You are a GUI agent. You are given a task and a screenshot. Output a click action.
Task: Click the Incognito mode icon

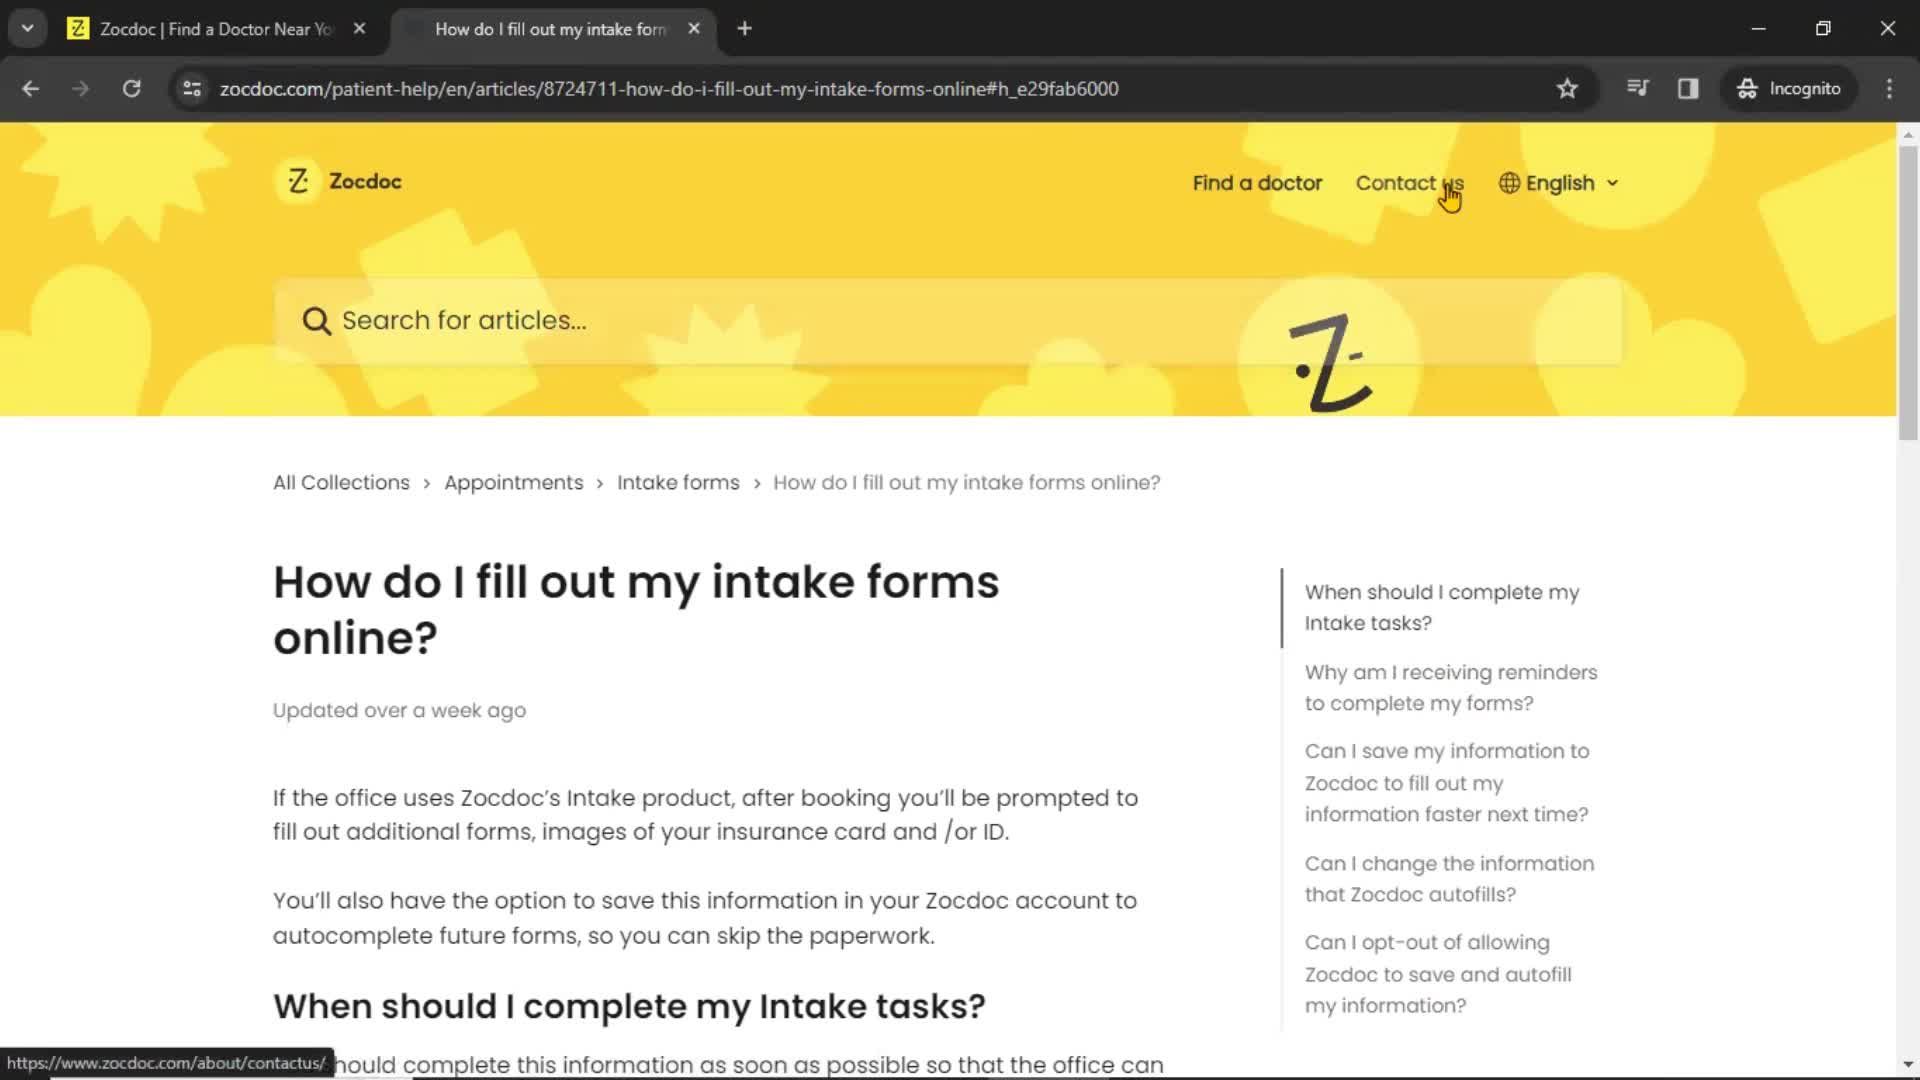pyautogui.click(x=1747, y=88)
